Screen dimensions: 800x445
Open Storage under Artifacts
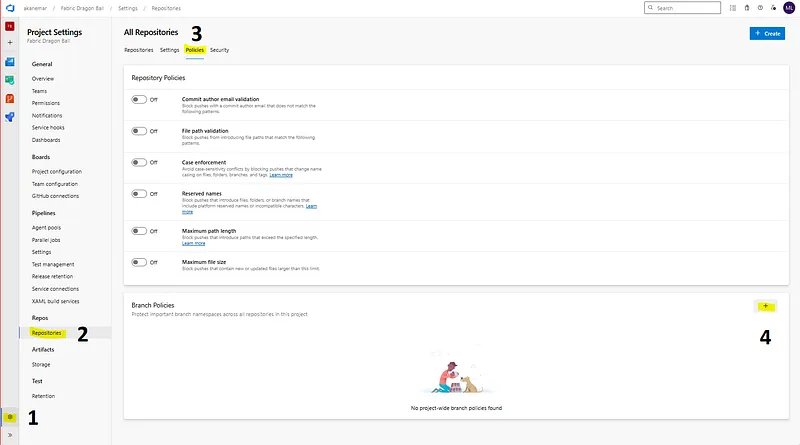coord(41,364)
